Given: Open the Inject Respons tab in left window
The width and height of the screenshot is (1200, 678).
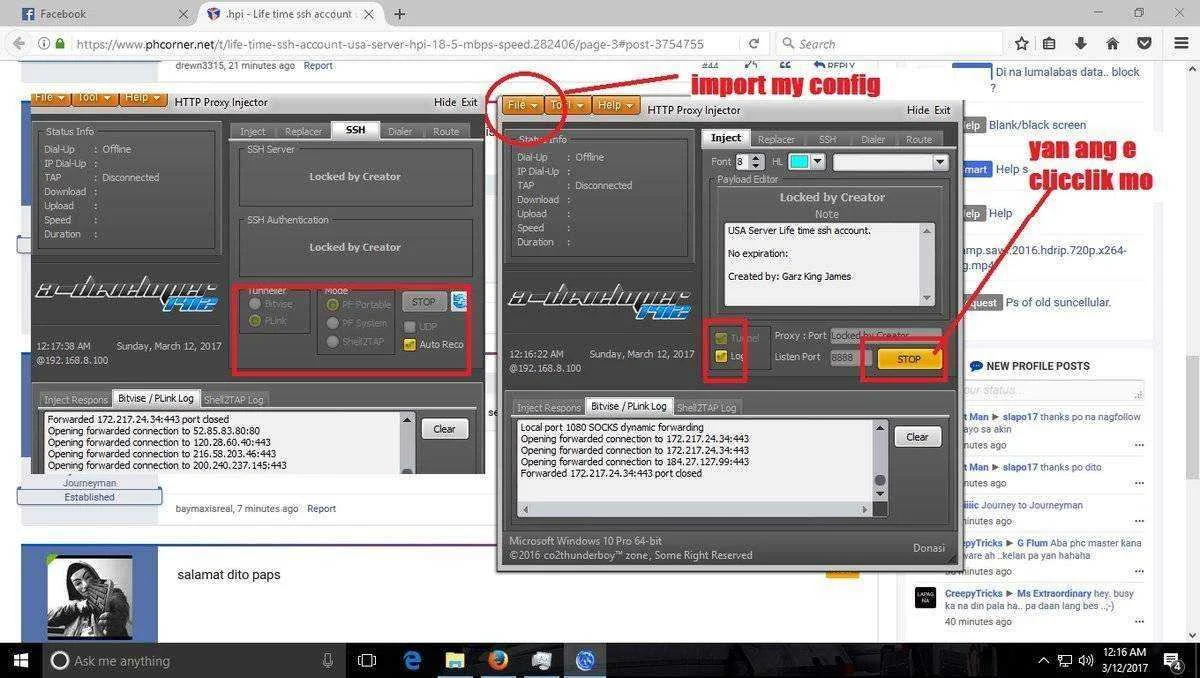Looking at the screenshot, I should pos(76,399).
